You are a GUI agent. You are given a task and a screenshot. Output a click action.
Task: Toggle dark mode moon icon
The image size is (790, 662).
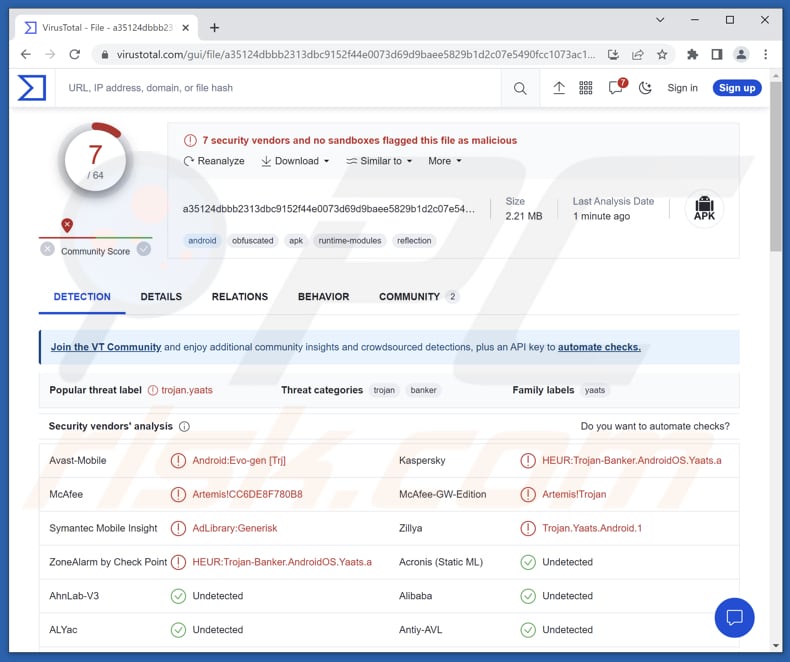click(645, 88)
